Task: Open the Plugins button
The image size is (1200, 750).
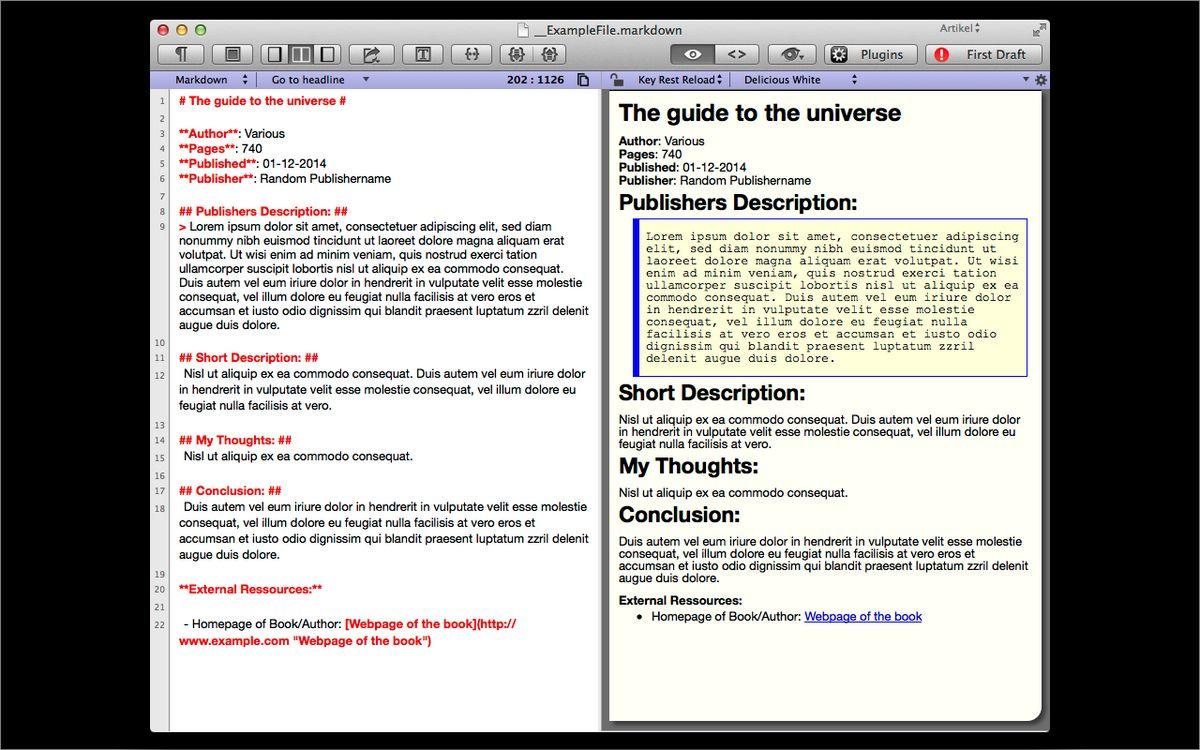Action: click(x=871, y=55)
